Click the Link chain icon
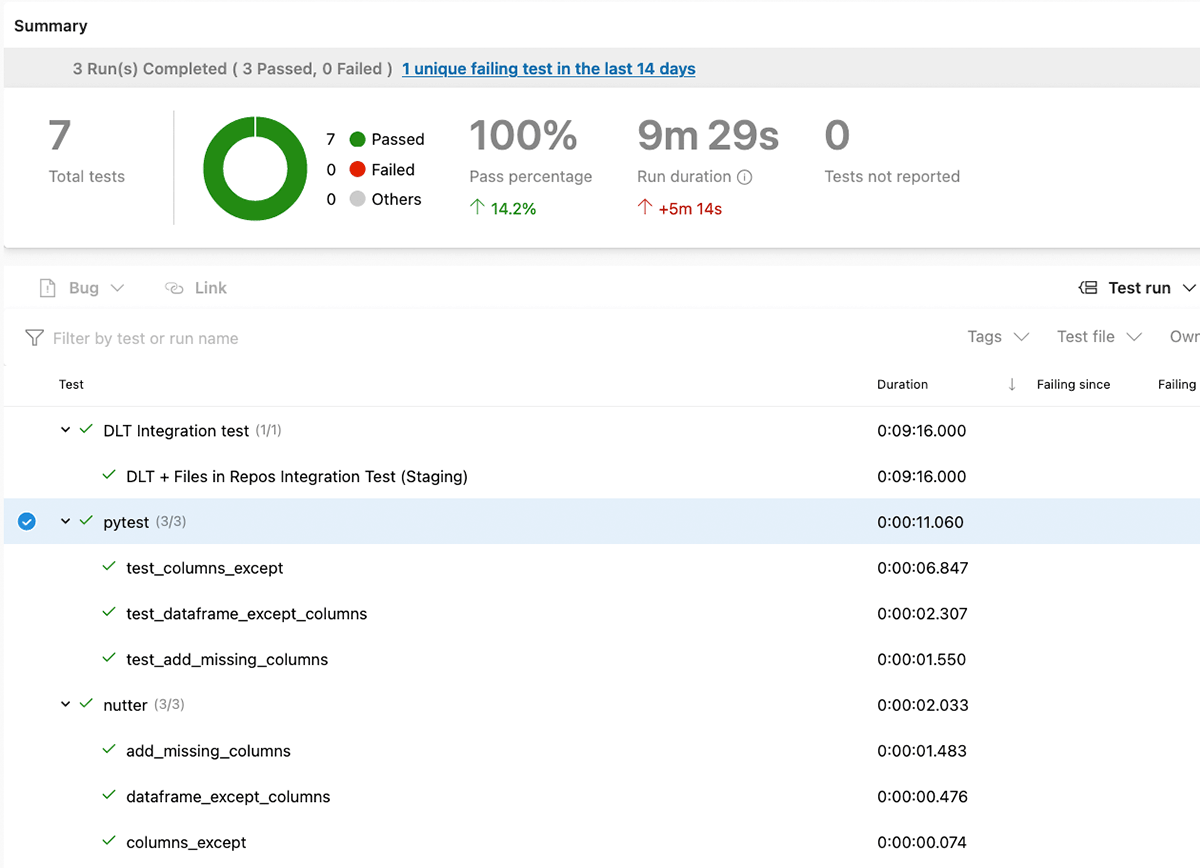This screenshot has height=868, width=1200. point(174,288)
